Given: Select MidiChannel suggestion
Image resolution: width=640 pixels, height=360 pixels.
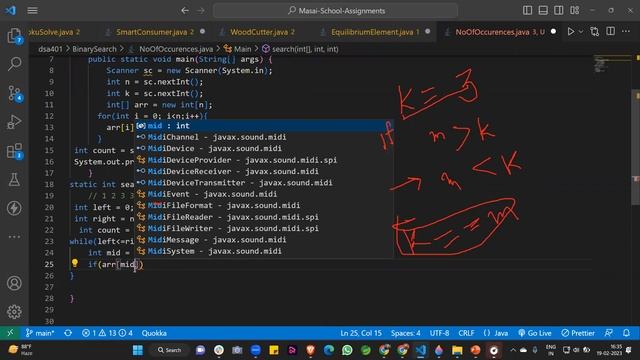Looking at the screenshot, I should click(264, 137).
